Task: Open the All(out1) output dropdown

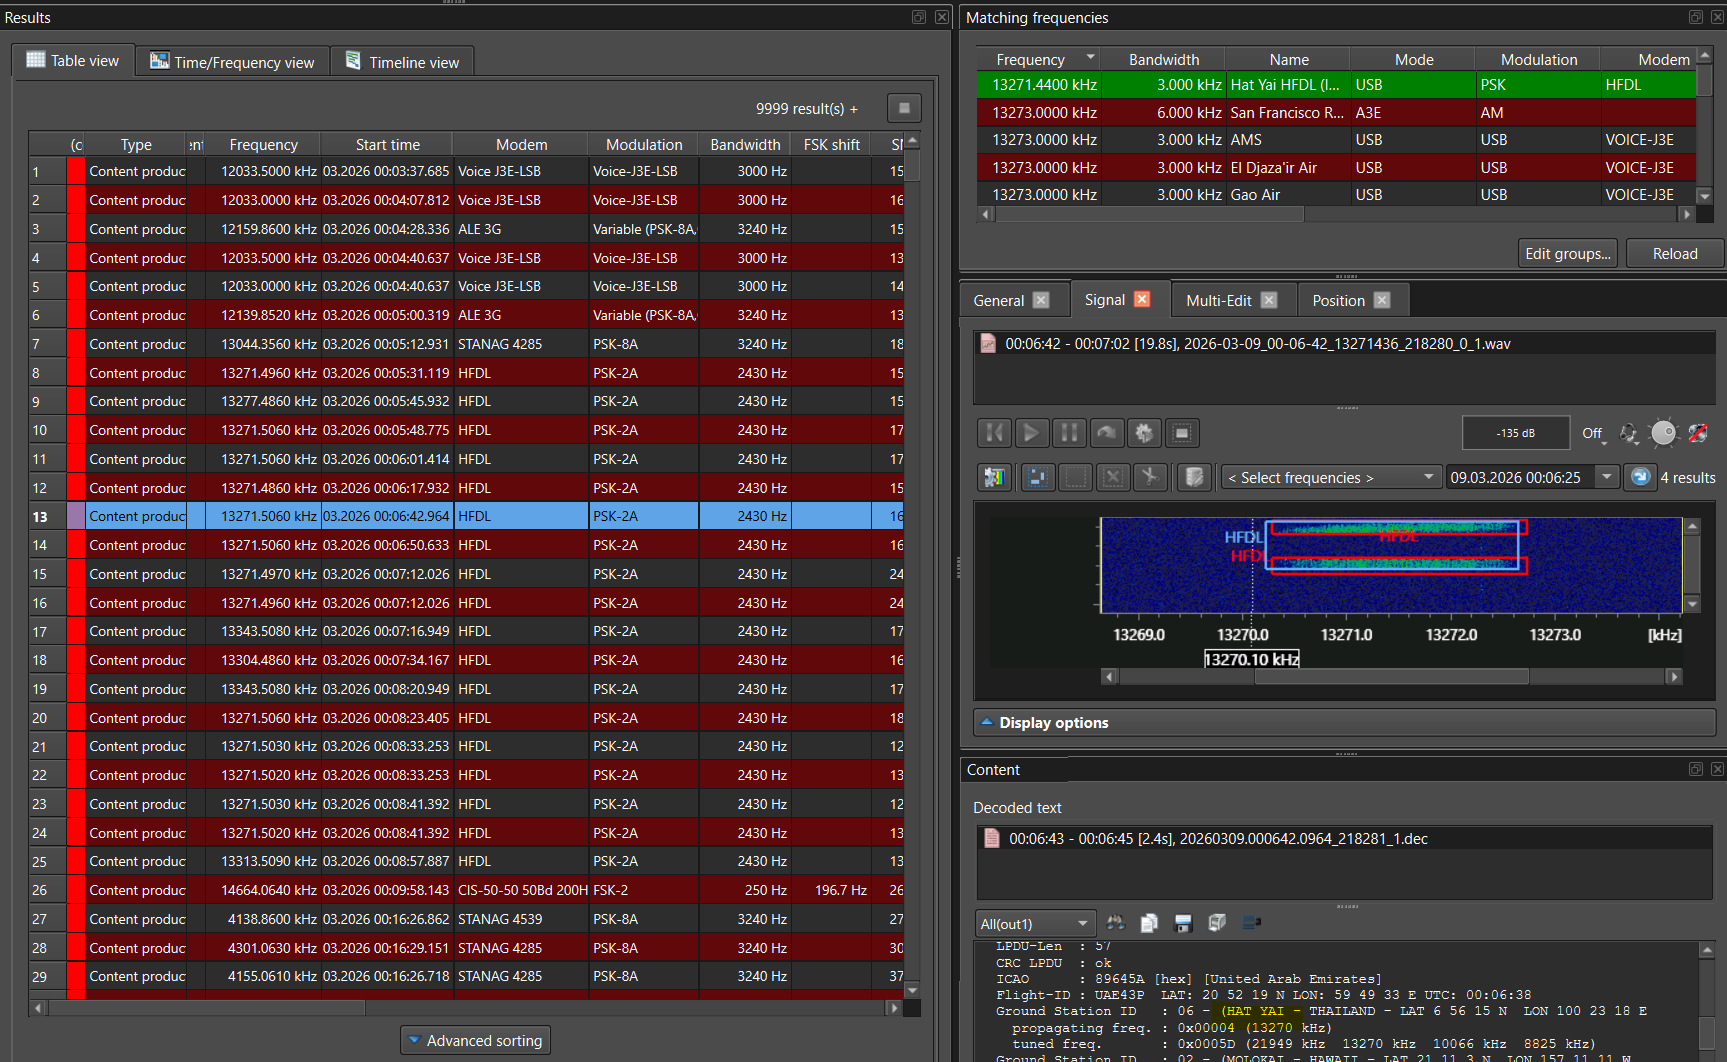Action: (x=1034, y=924)
